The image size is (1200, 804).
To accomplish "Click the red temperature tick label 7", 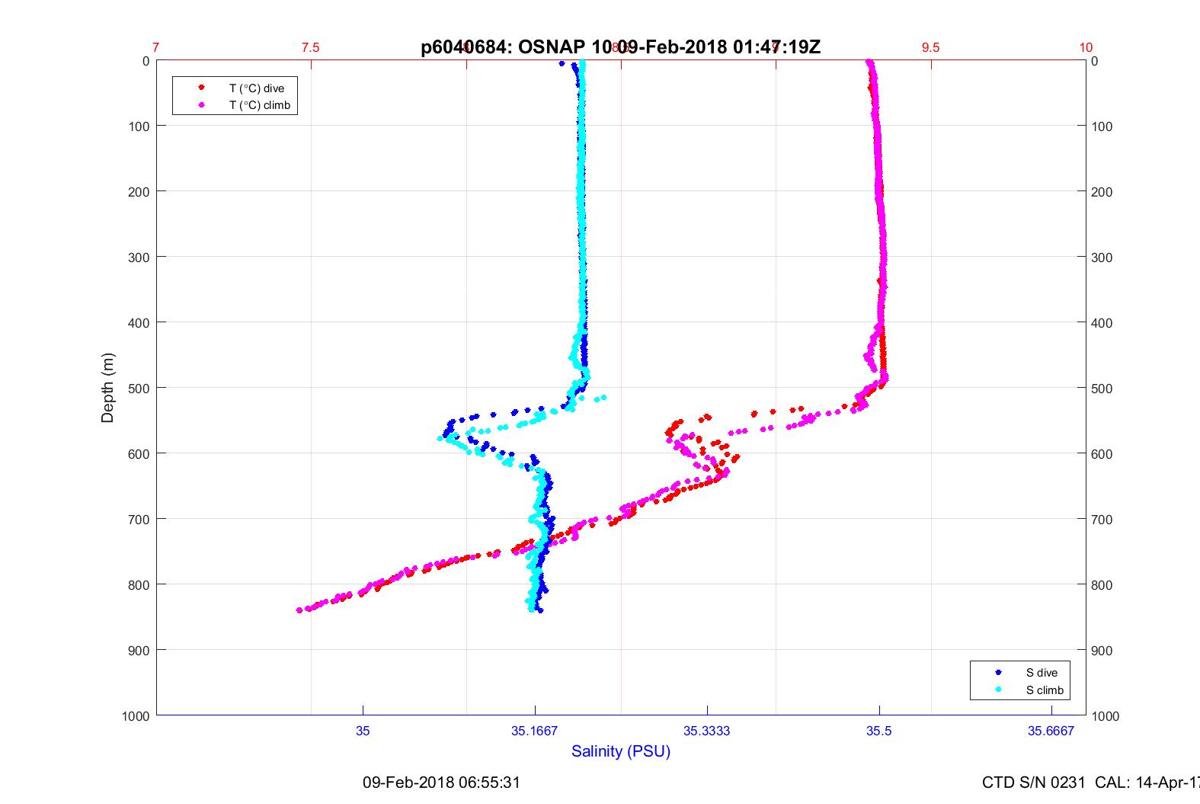I will (x=156, y=47).
